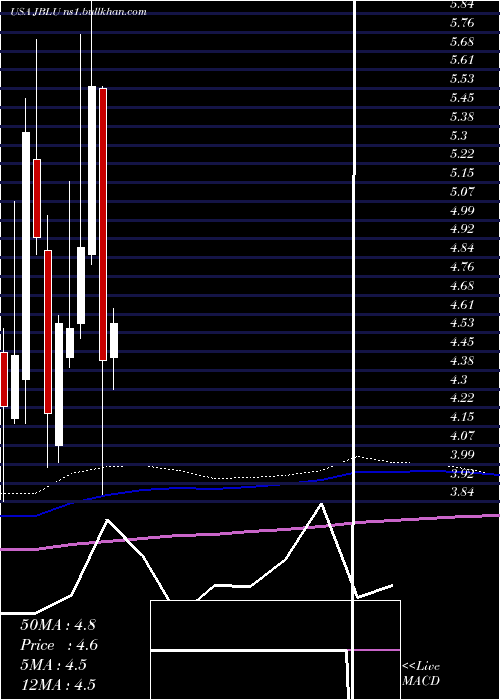Click the pink moving average line

(250, 531)
